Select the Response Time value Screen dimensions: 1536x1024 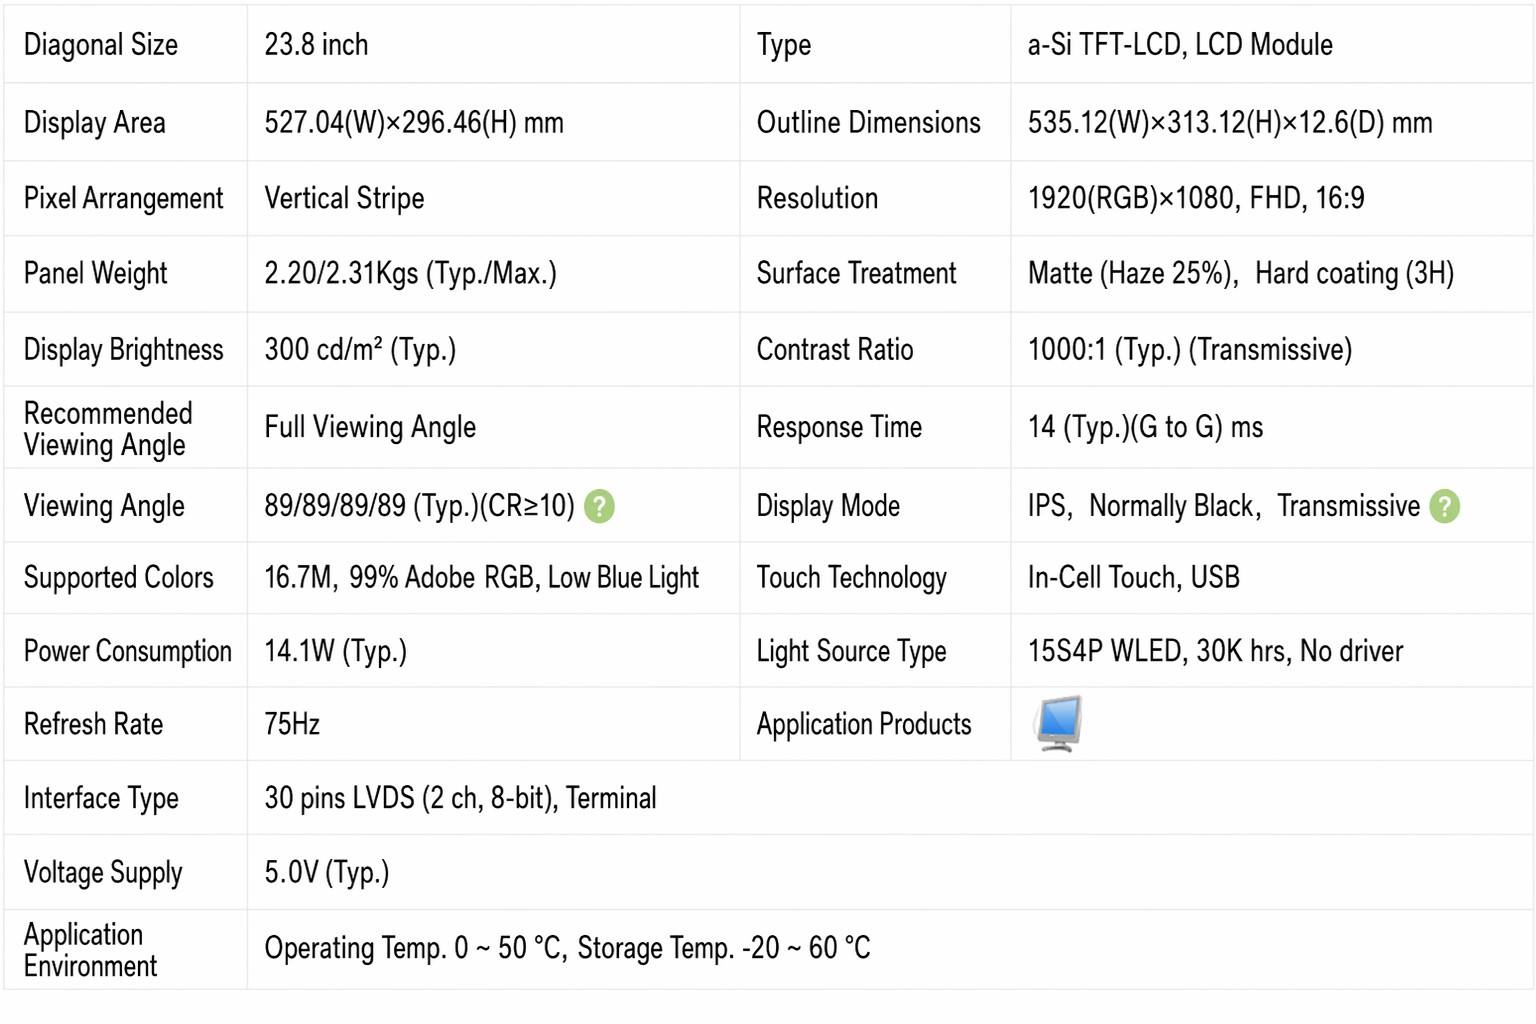pos(1145,427)
